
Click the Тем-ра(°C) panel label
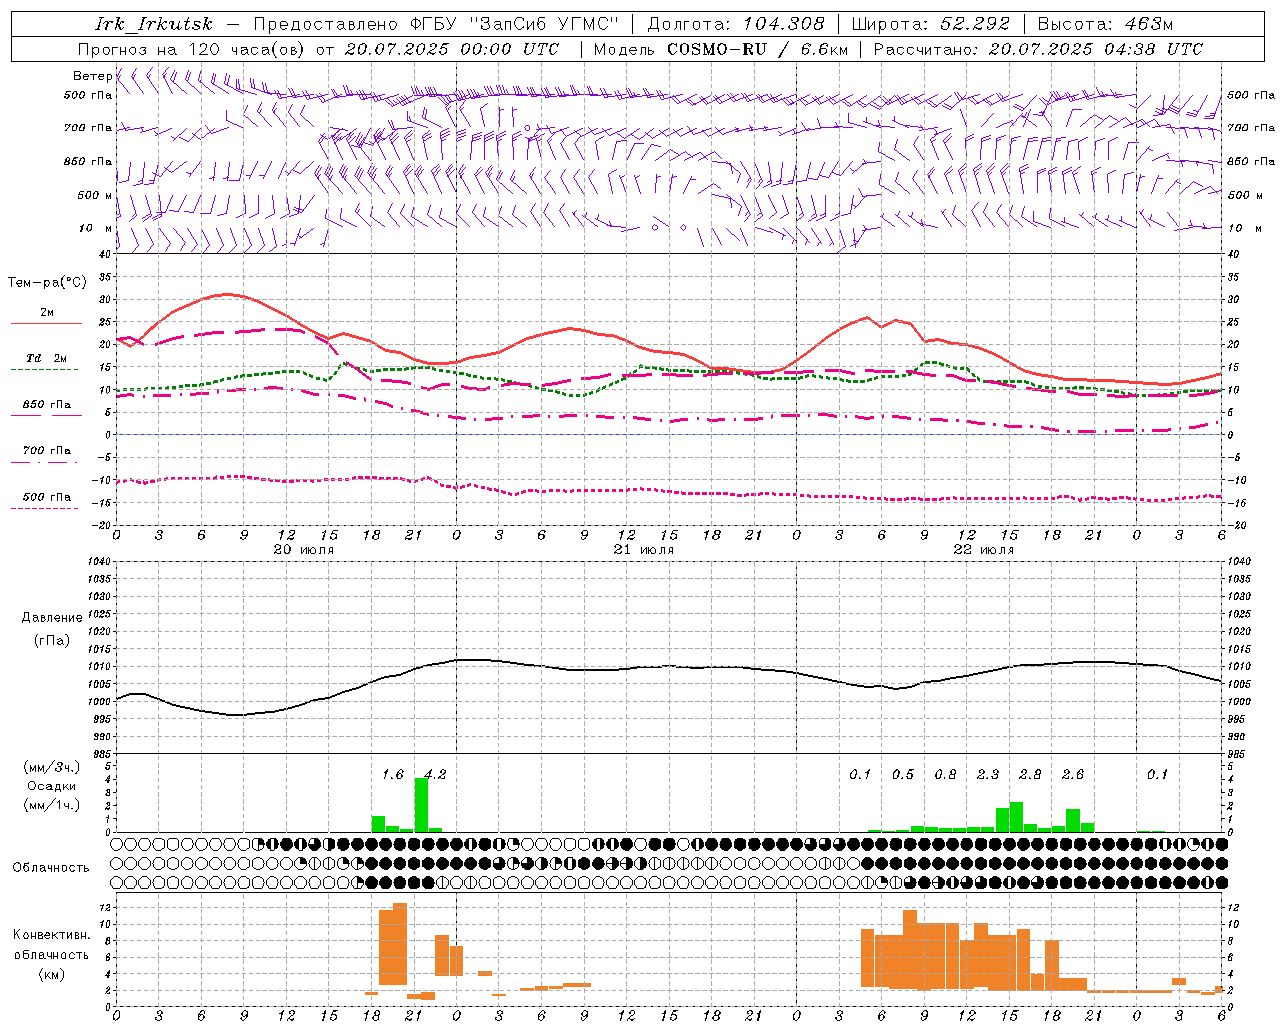click(x=47, y=283)
